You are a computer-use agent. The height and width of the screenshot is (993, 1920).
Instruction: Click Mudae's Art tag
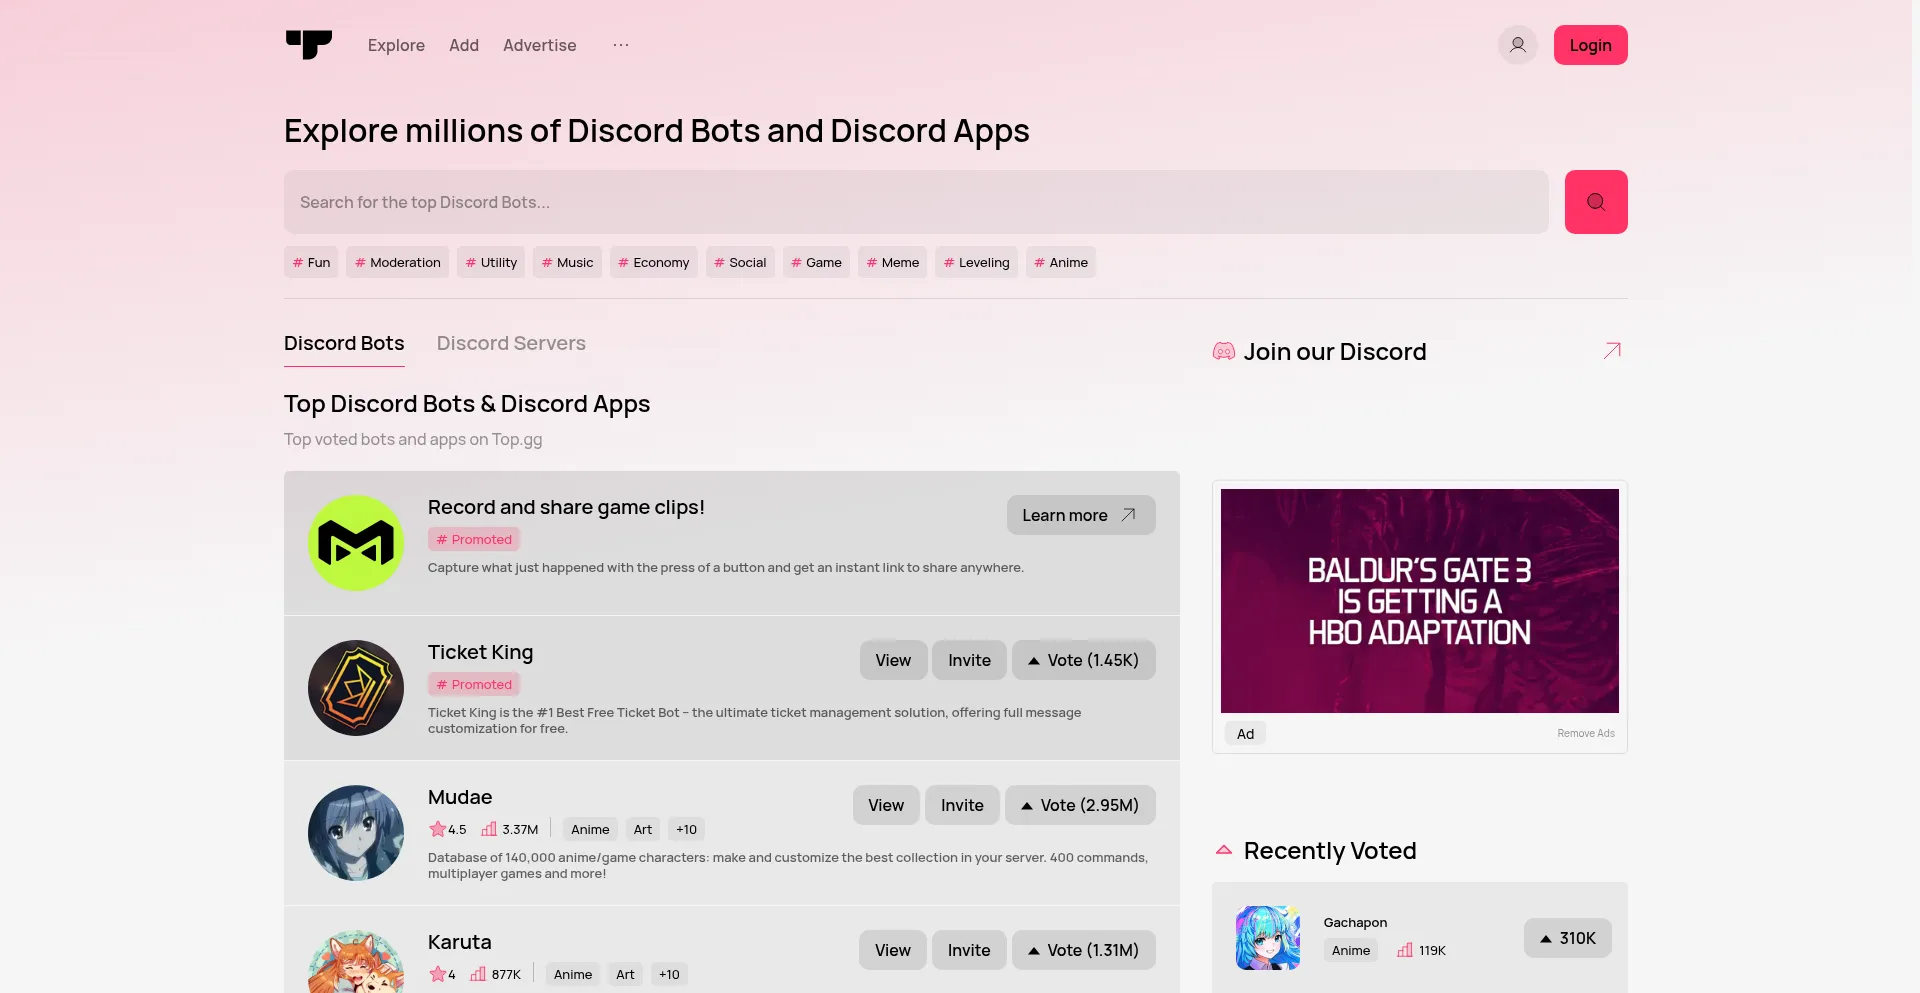(x=643, y=829)
